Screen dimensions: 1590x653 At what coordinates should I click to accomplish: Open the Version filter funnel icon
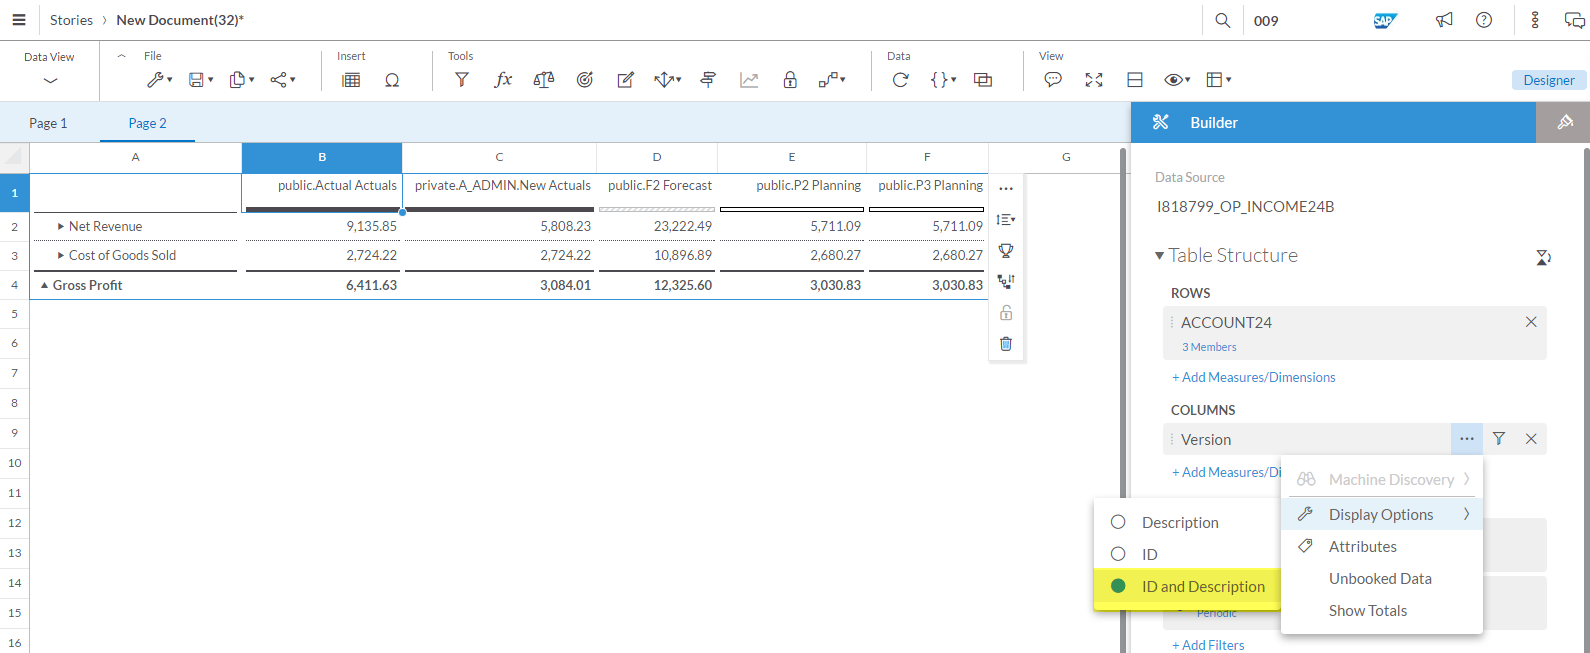(1499, 439)
